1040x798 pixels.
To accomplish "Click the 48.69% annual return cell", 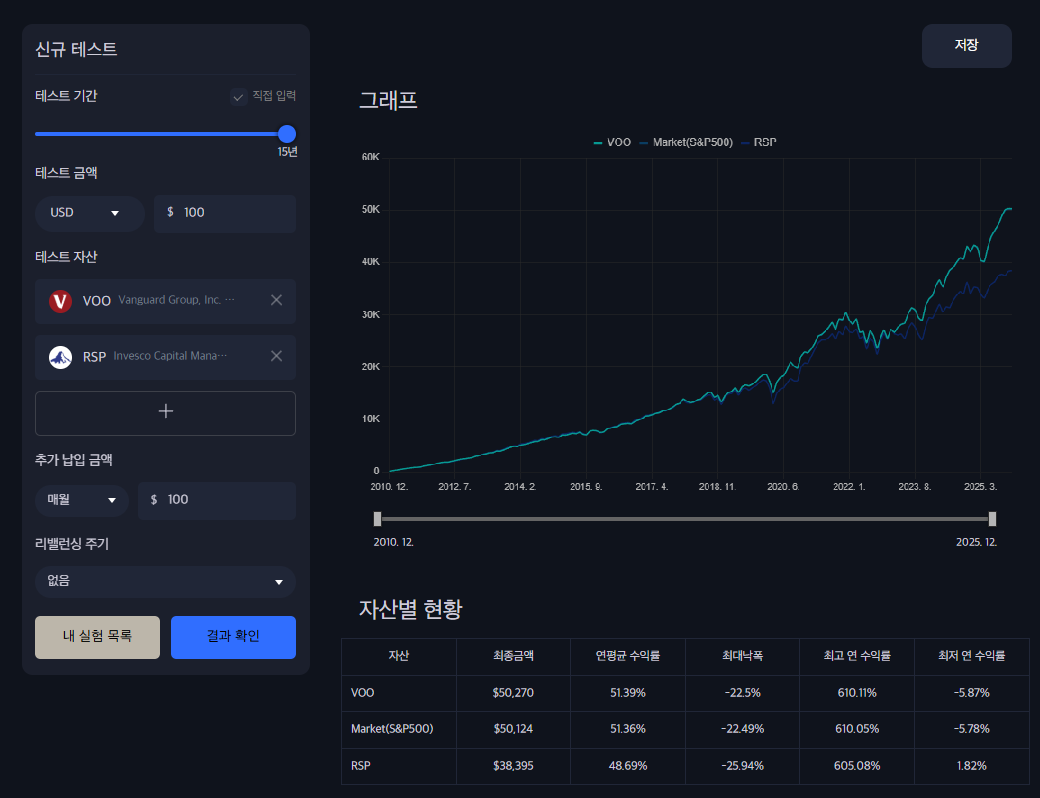I will pos(627,766).
